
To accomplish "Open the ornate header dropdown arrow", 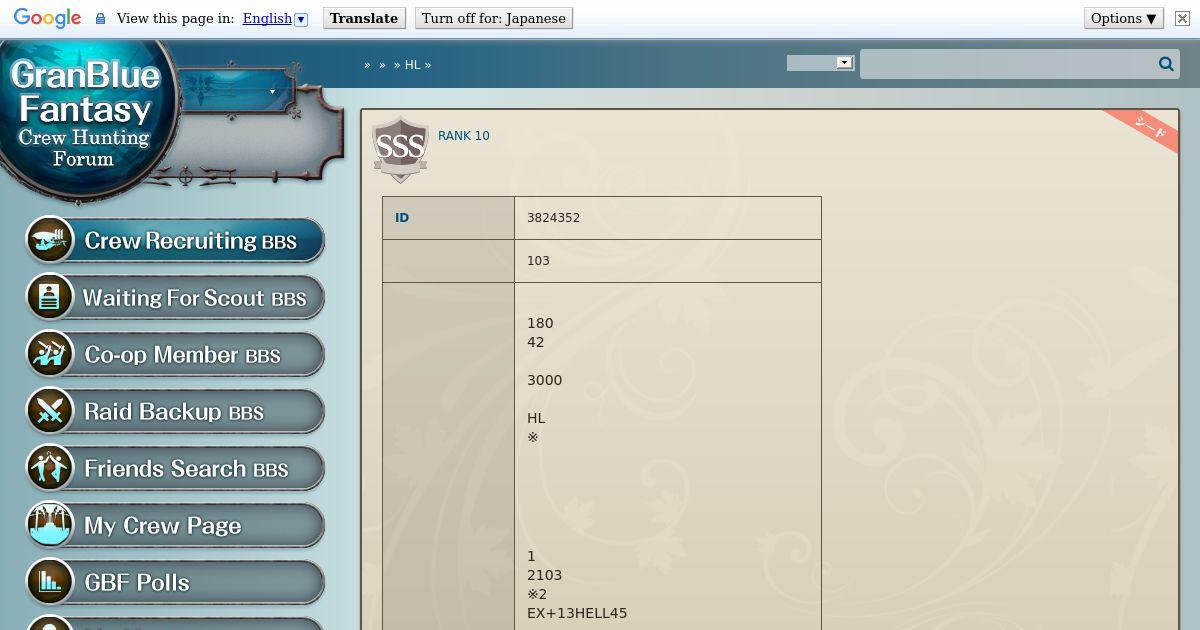I will pyautogui.click(x=272, y=92).
